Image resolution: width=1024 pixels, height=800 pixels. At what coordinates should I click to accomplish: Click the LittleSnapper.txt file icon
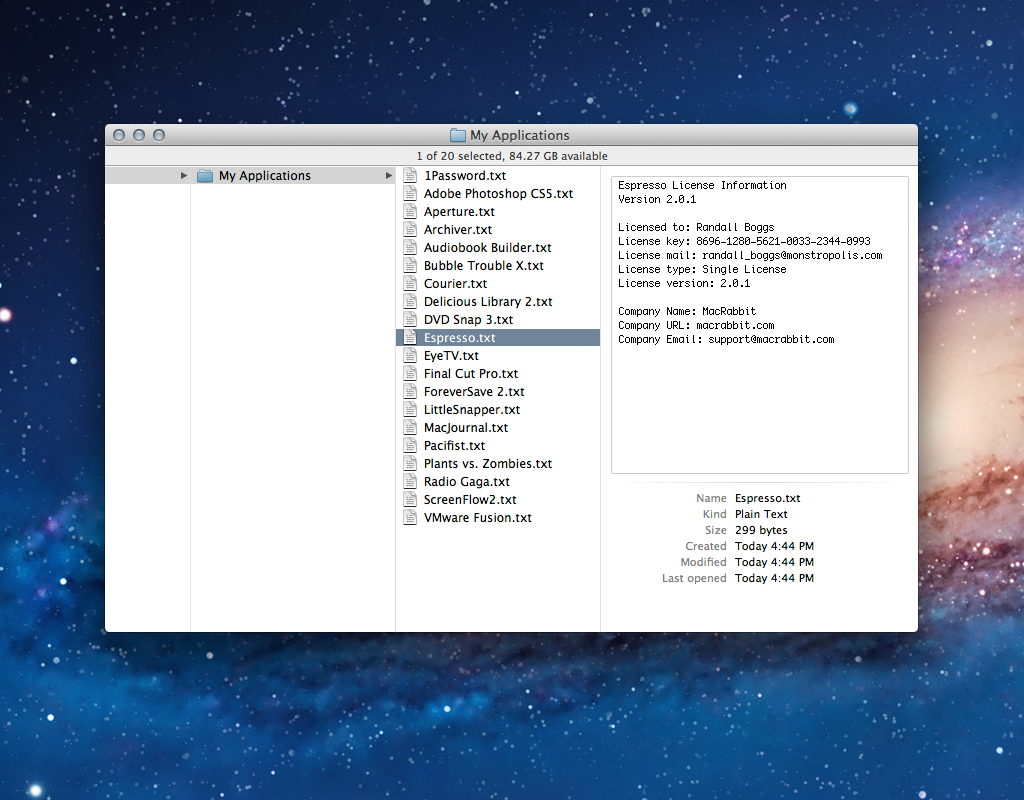point(410,409)
